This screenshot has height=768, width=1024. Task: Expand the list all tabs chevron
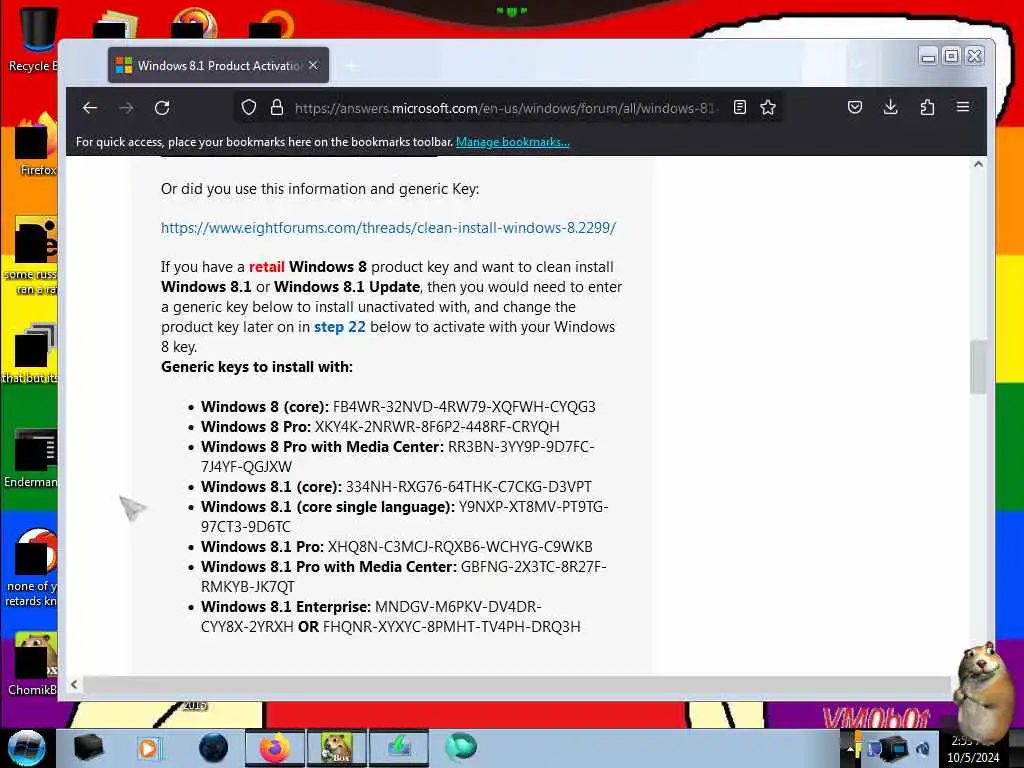[x=858, y=65]
